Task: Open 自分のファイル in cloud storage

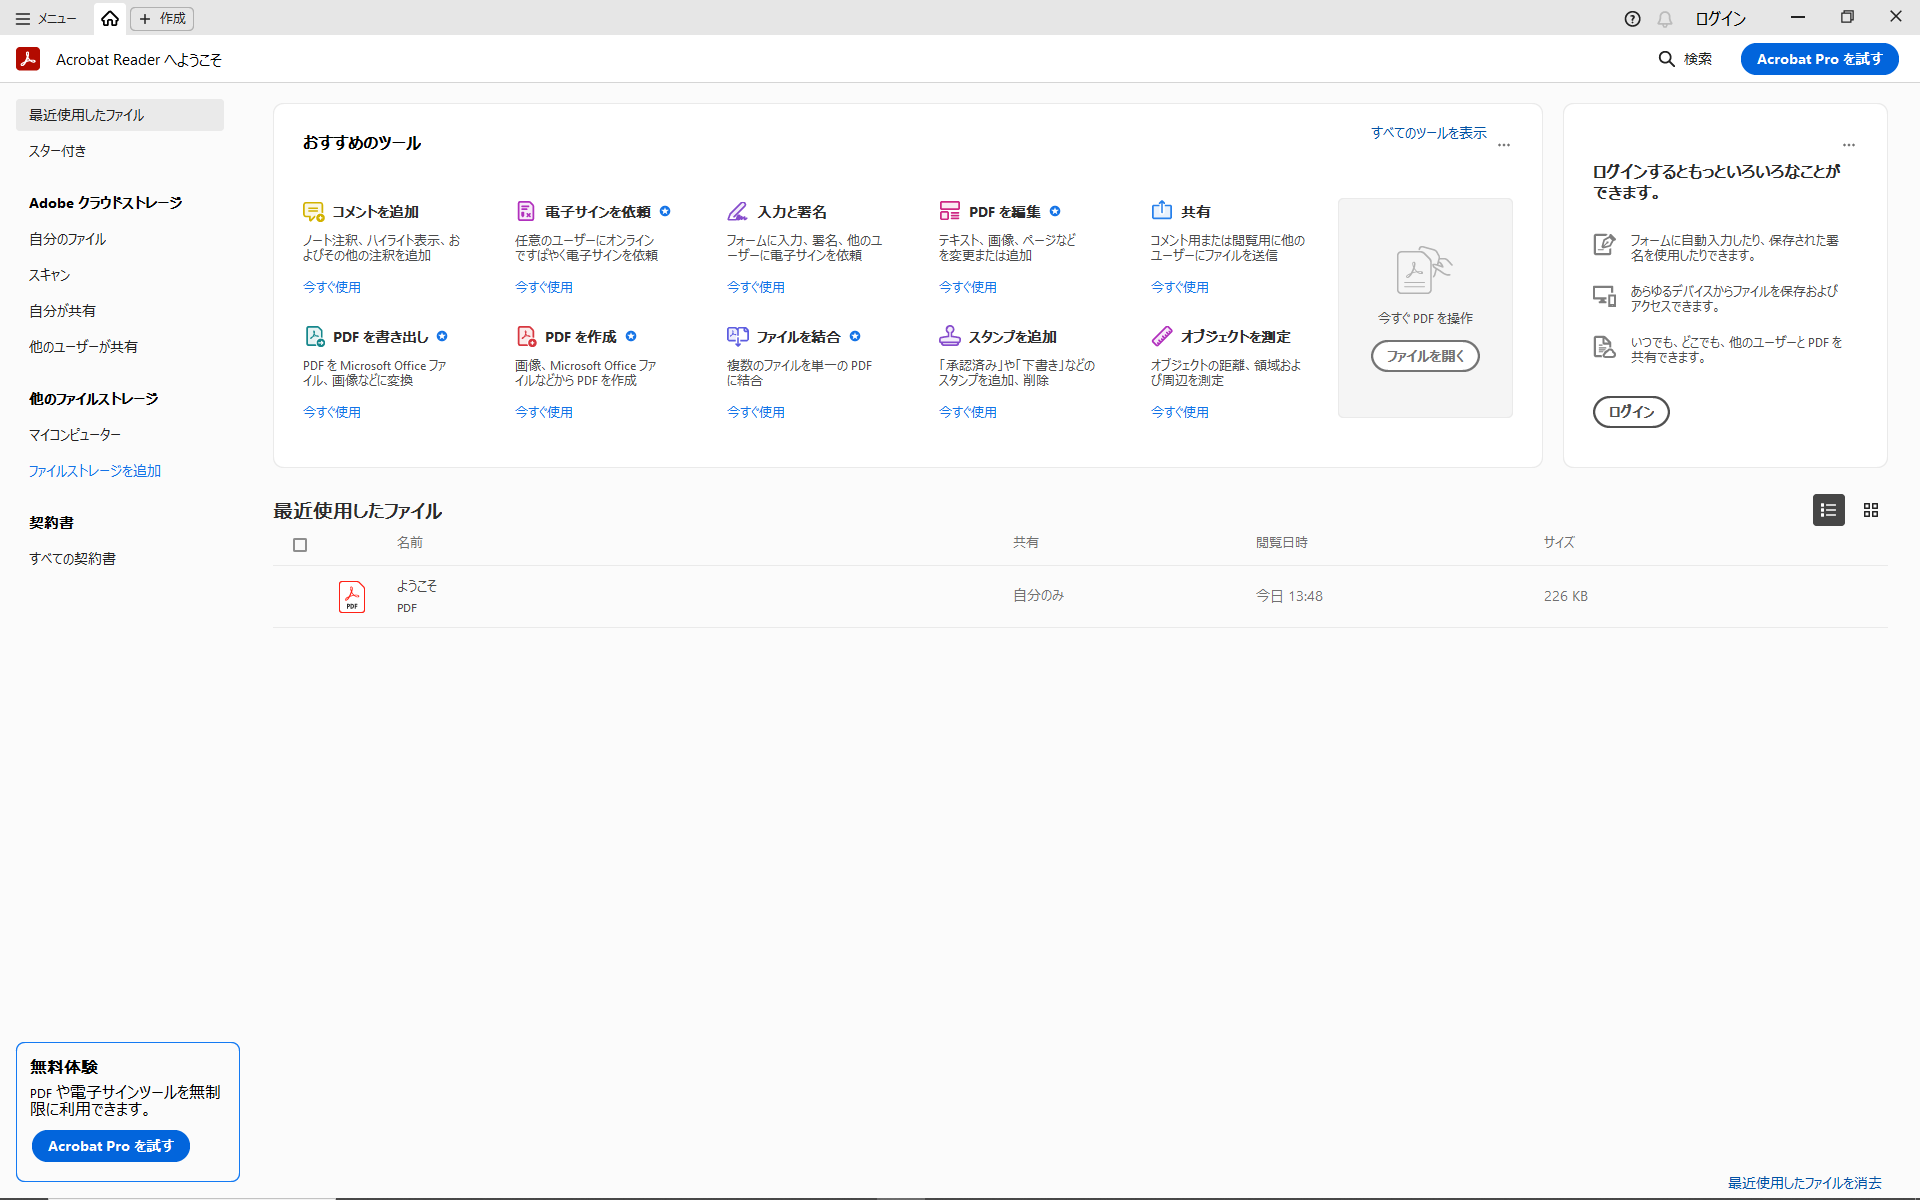Action: pos(67,239)
